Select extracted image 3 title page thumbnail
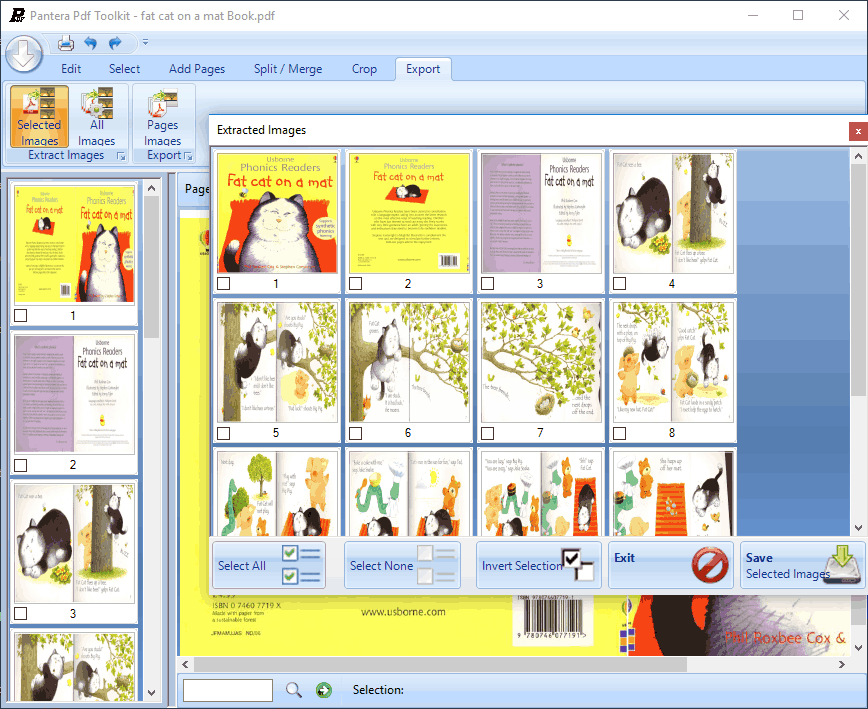Screen dimensions: 868x709 [541, 213]
